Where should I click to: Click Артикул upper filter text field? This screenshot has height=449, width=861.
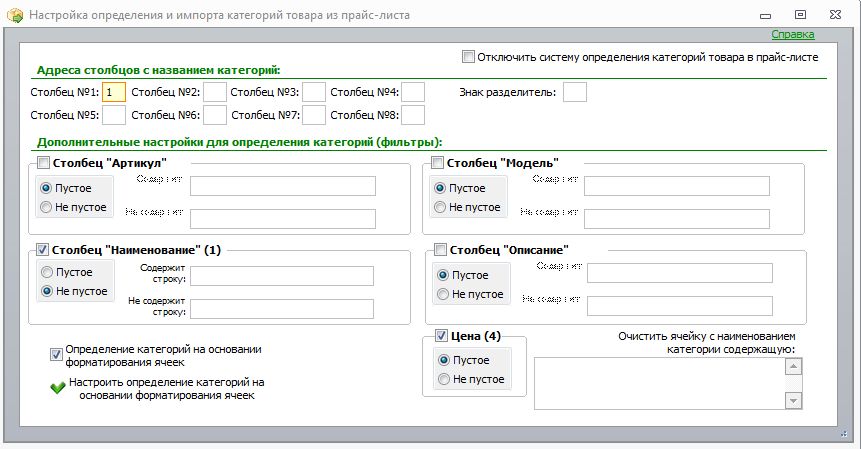(x=283, y=186)
